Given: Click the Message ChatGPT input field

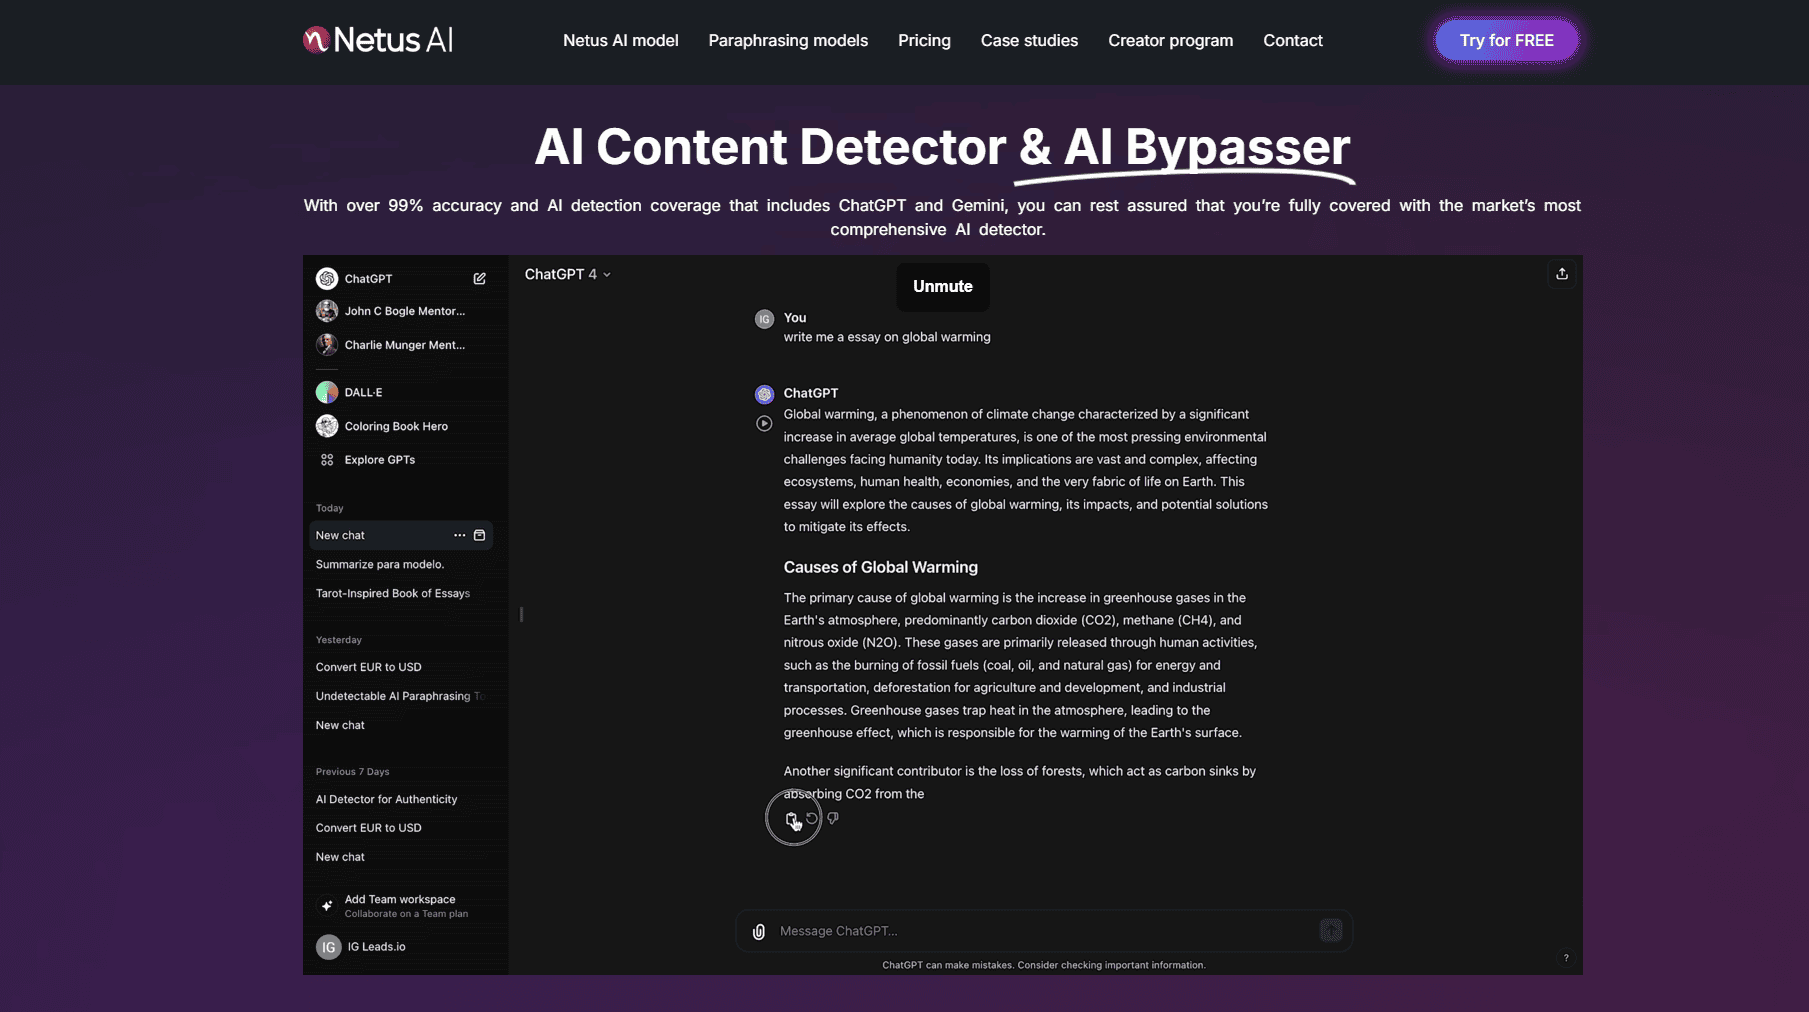Looking at the screenshot, I should 1044,931.
